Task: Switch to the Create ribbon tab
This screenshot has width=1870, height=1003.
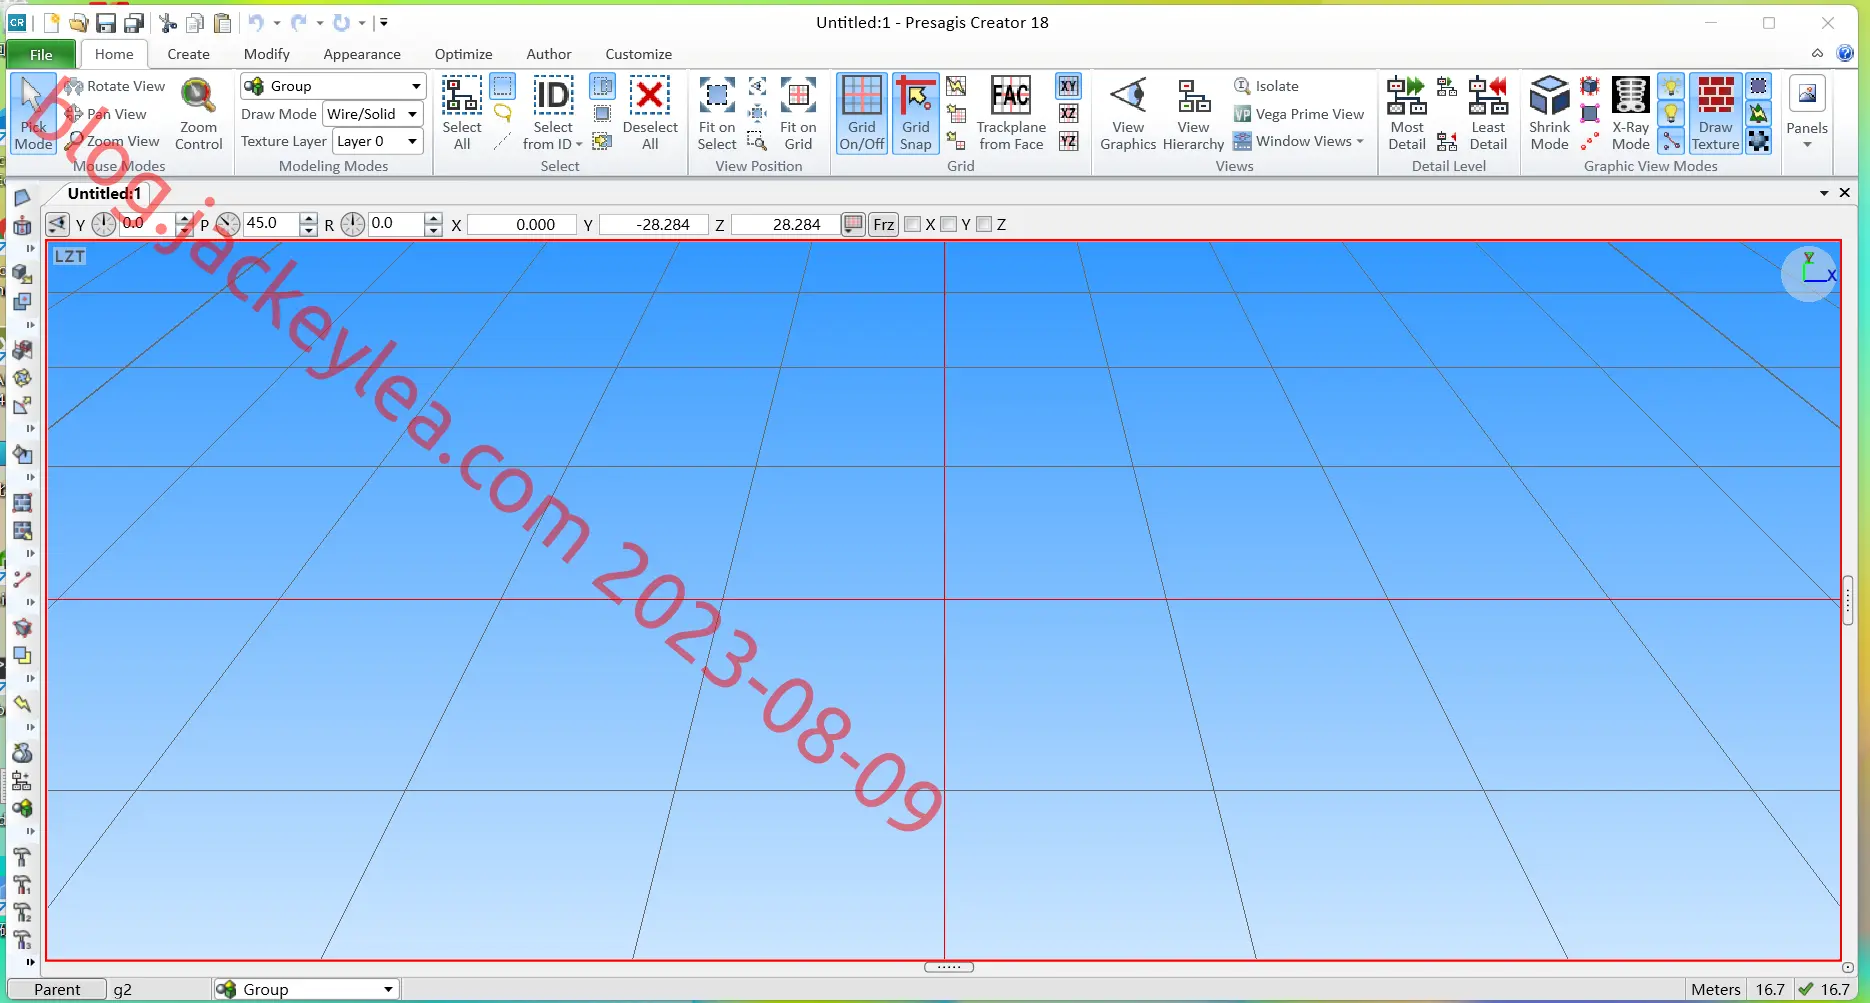Action: point(188,54)
